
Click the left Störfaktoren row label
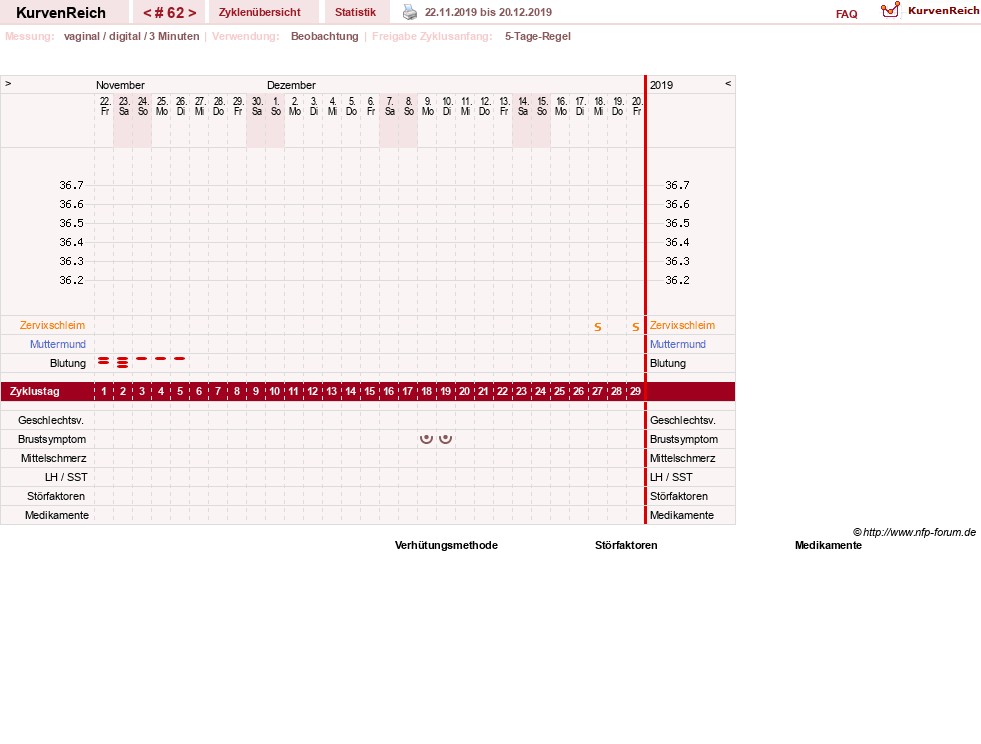[56, 496]
